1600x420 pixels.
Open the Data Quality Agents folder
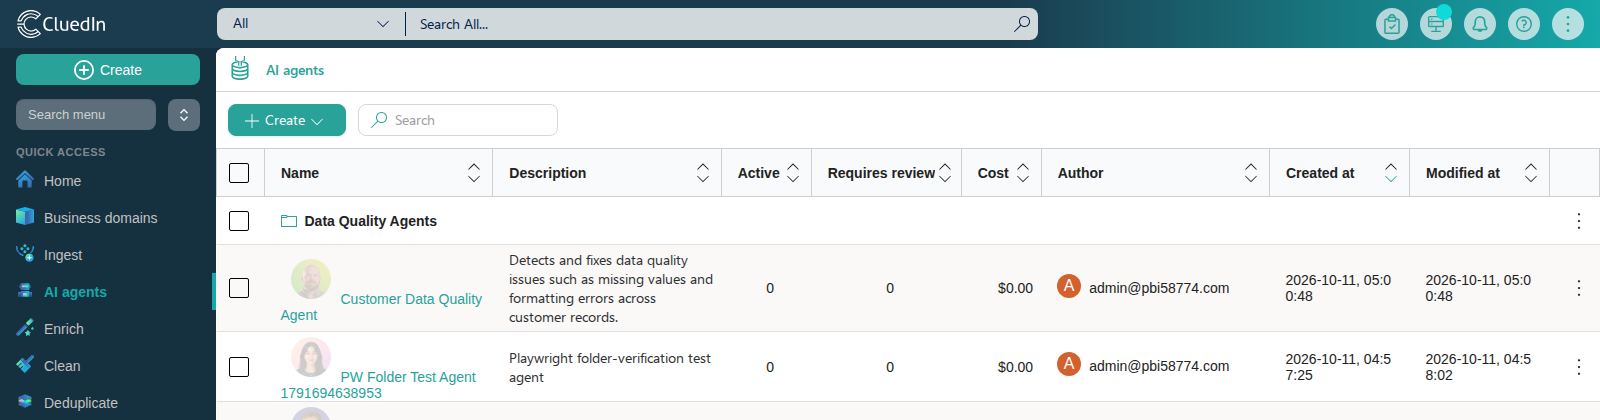click(370, 221)
